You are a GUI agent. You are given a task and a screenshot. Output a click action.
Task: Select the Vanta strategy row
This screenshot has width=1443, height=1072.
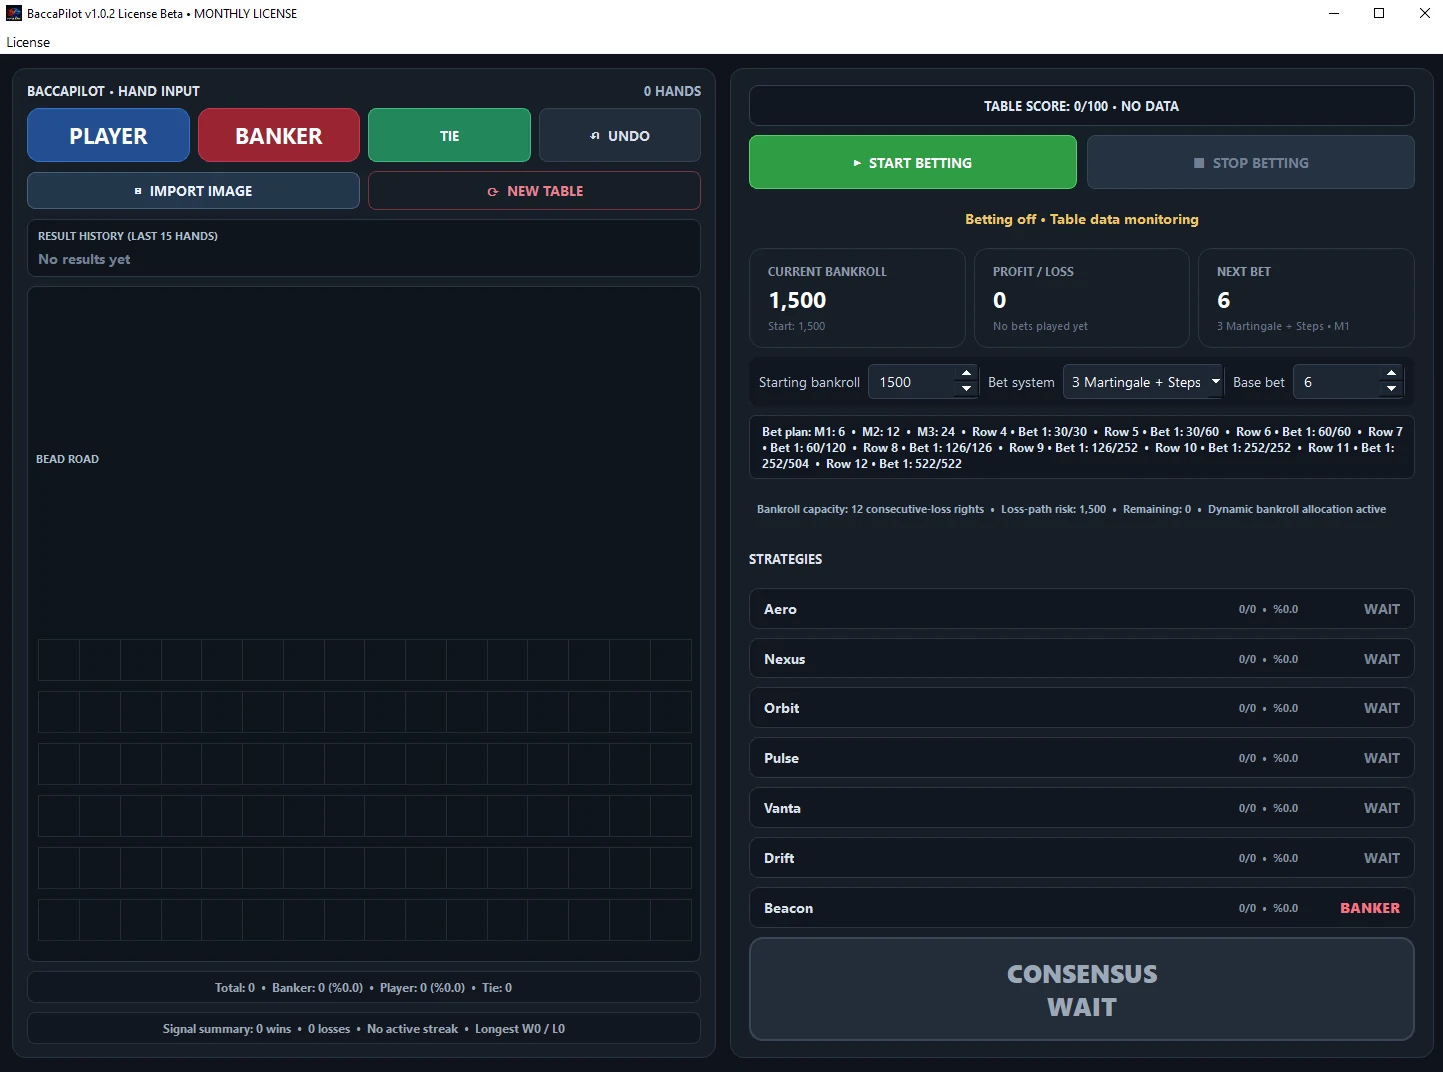click(x=1082, y=808)
